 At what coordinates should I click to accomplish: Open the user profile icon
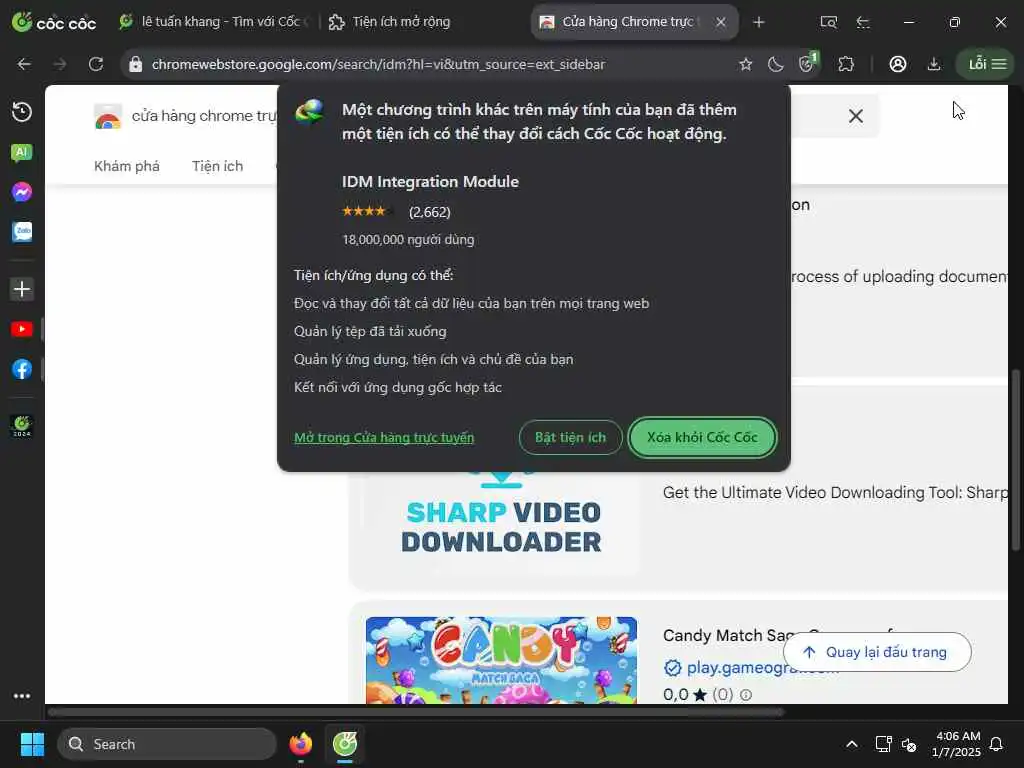[897, 64]
